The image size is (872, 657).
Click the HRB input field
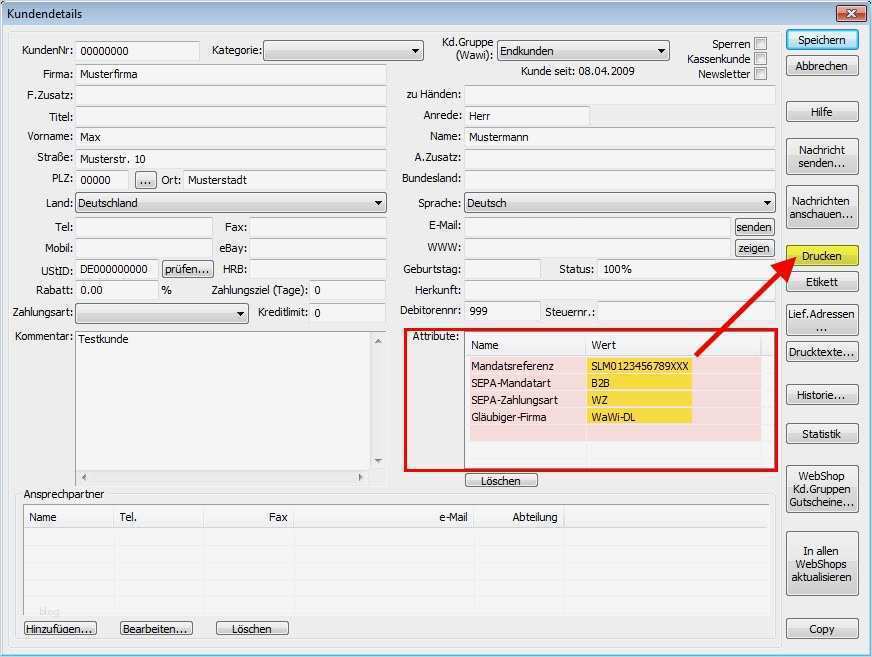coord(318,269)
